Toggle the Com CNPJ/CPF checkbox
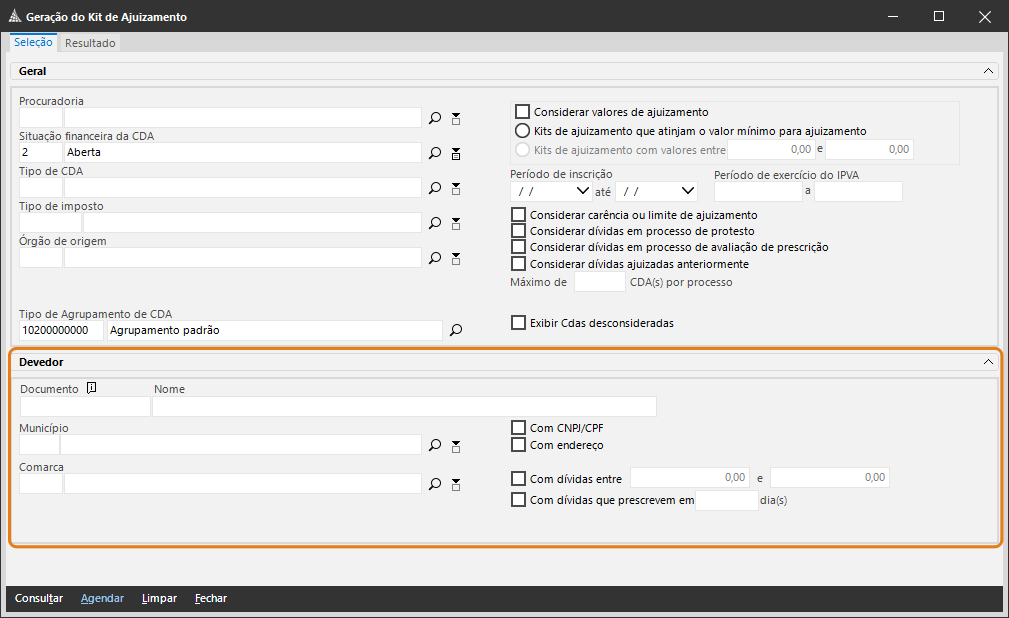This screenshot has width=1009, height=618. (518, 428)
